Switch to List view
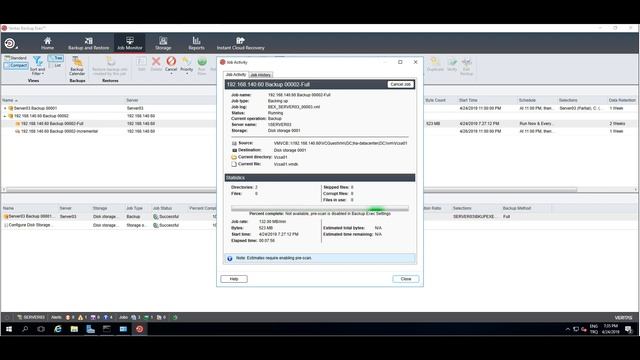 click(x=55, y=65)
